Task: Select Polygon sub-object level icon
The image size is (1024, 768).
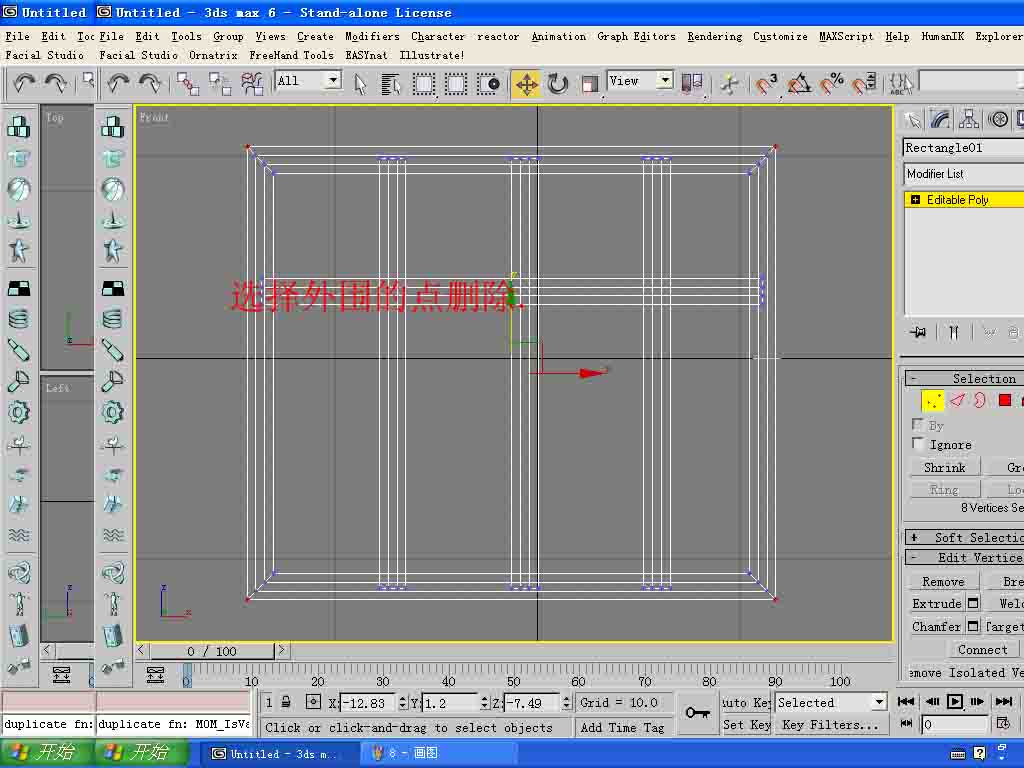Action: [x=1005, y=400]
